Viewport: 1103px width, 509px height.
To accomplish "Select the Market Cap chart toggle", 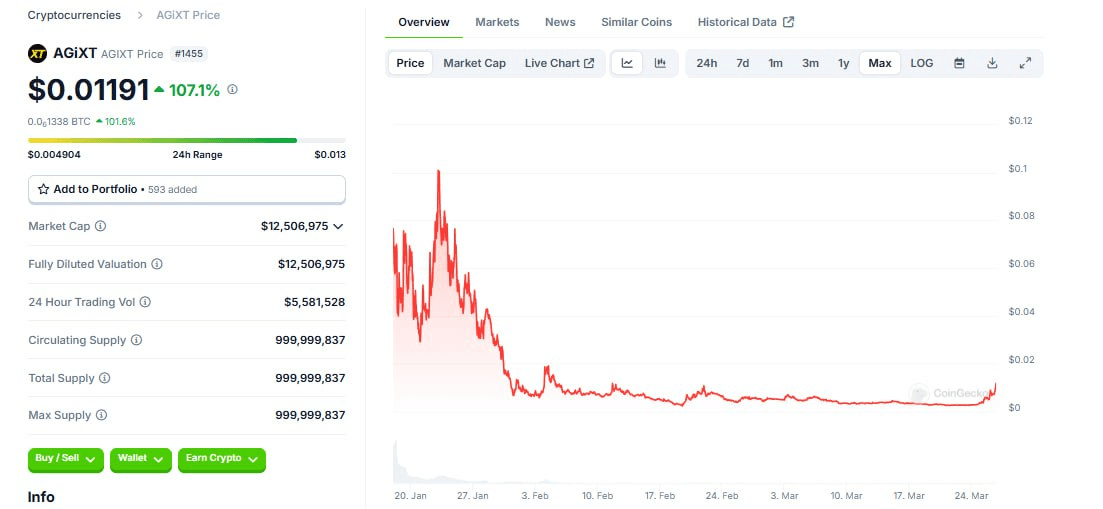I will click(x=474, y=63).
